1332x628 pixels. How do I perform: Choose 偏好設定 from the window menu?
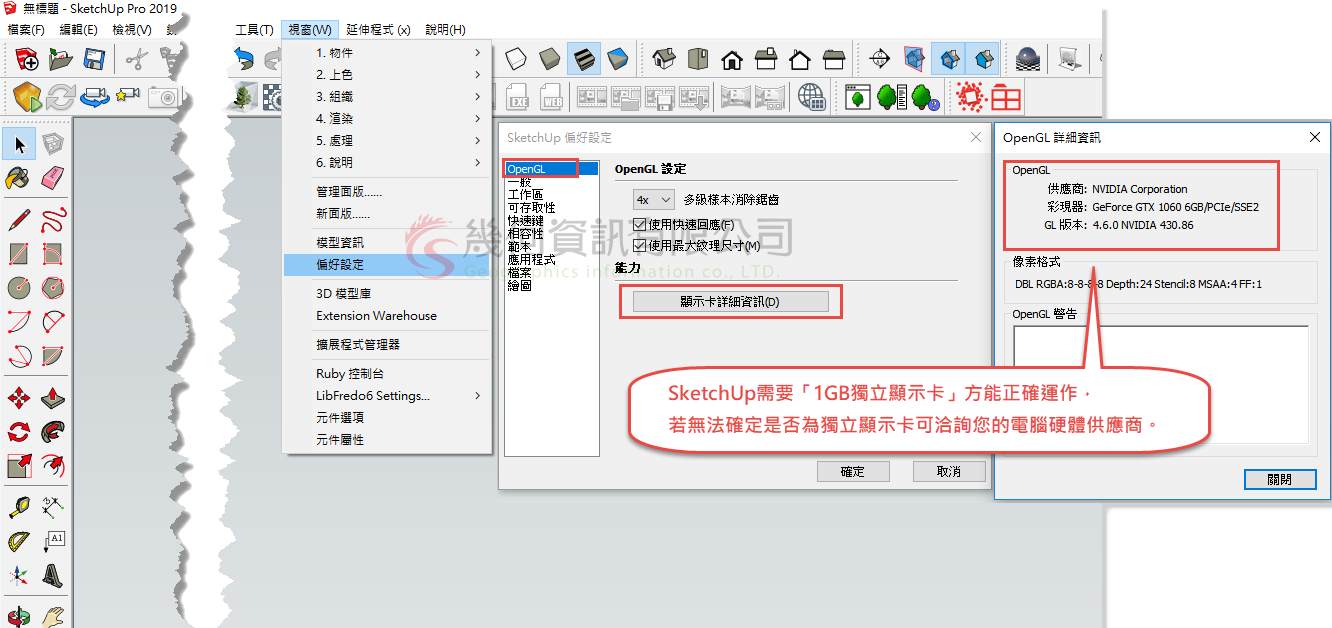[387, 265]
